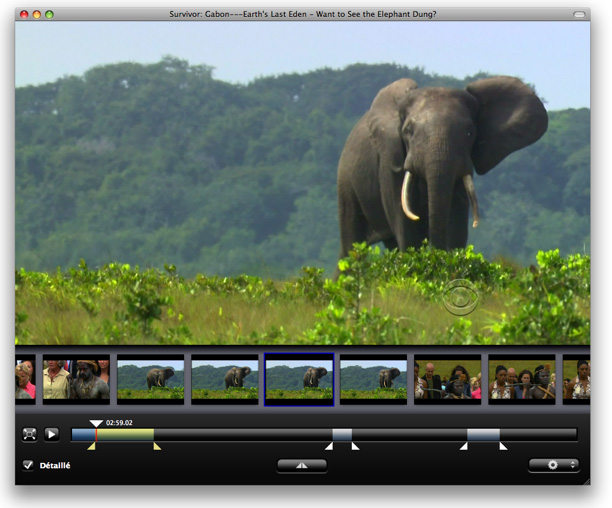Select the first elephant thumbnail in filmstrip
Image resolution: width=612 pixels, height=508 pixels.
point(151,379)
